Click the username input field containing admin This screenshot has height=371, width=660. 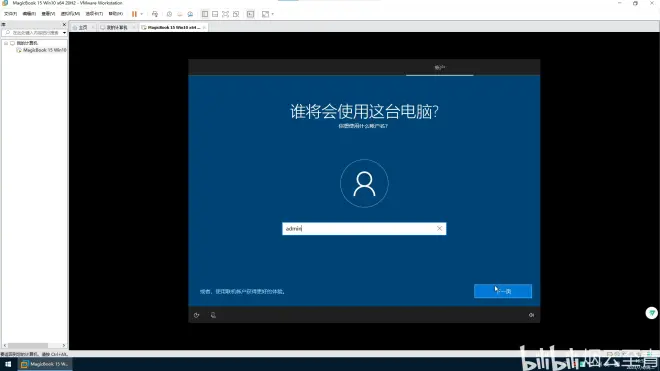coord(364,229)
